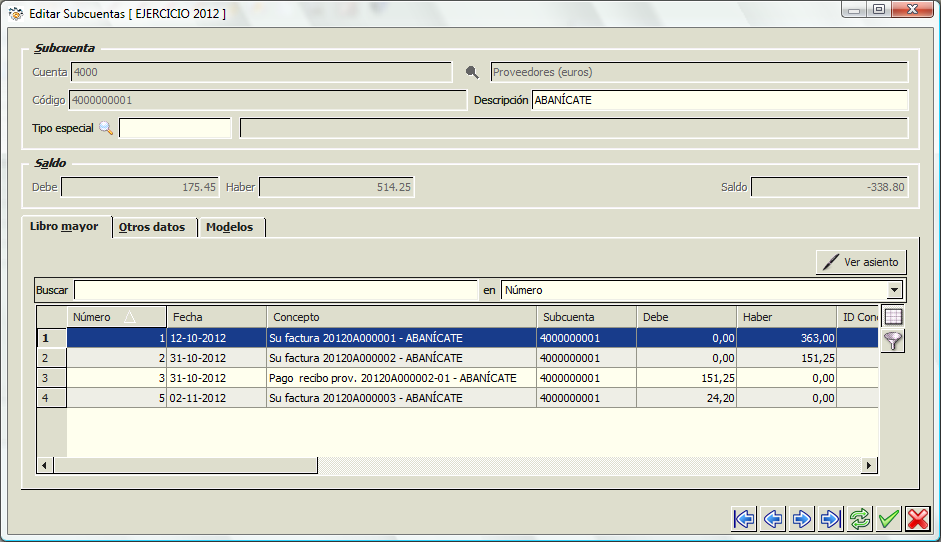The width and height of the screenshot is (941, 542).
Task: Minimize the Editar Subcuentas window
Action: point(854,9)
